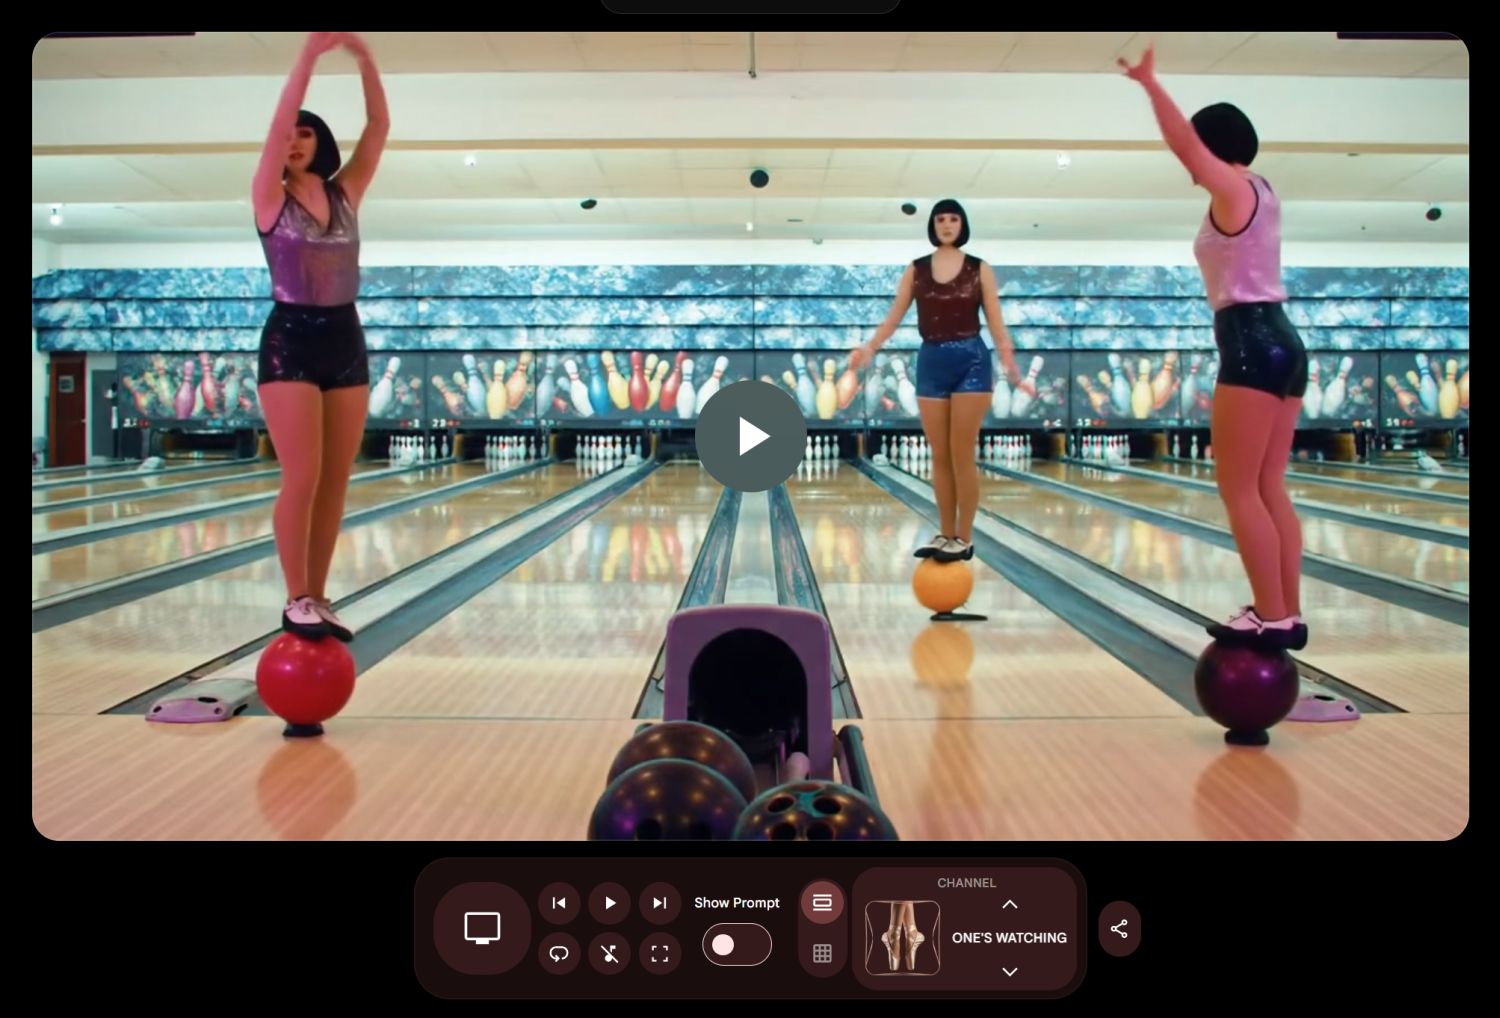This screenshot has width=1500, height=1018.
Task: Toggle the loop playback icon
Action: click(x=559, y=953)
